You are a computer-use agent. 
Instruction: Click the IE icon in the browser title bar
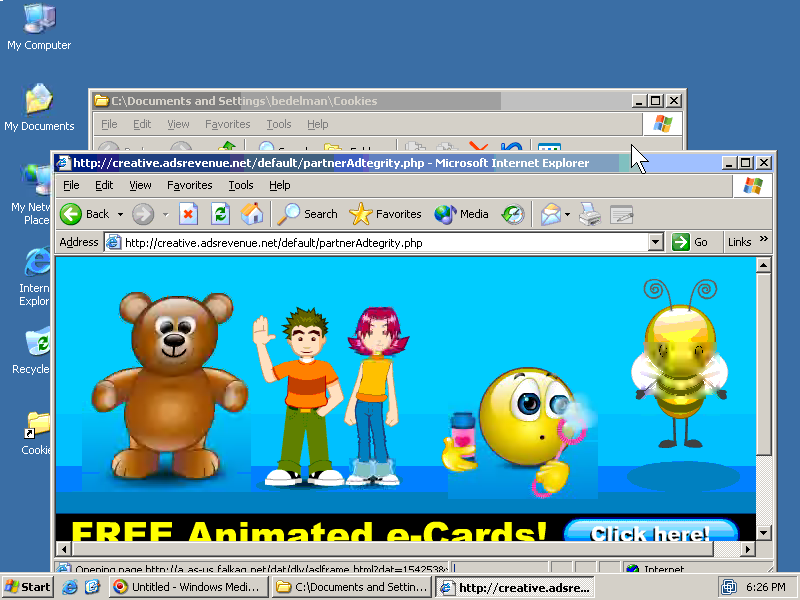click(63, 163)
